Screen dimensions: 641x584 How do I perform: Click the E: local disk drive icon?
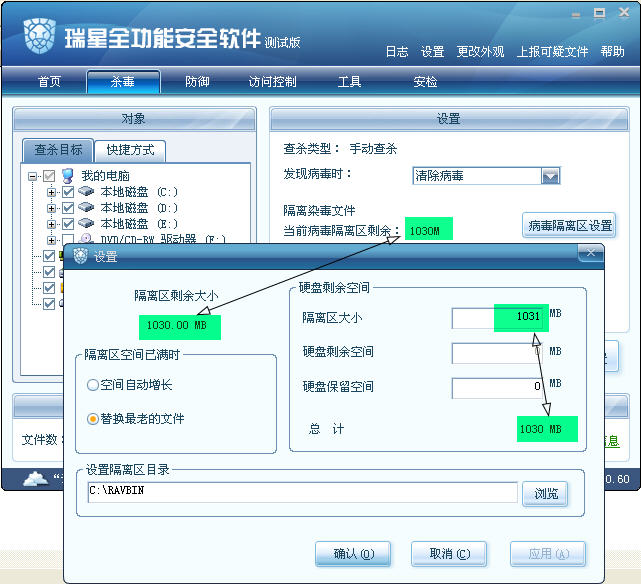coord(86,223)
